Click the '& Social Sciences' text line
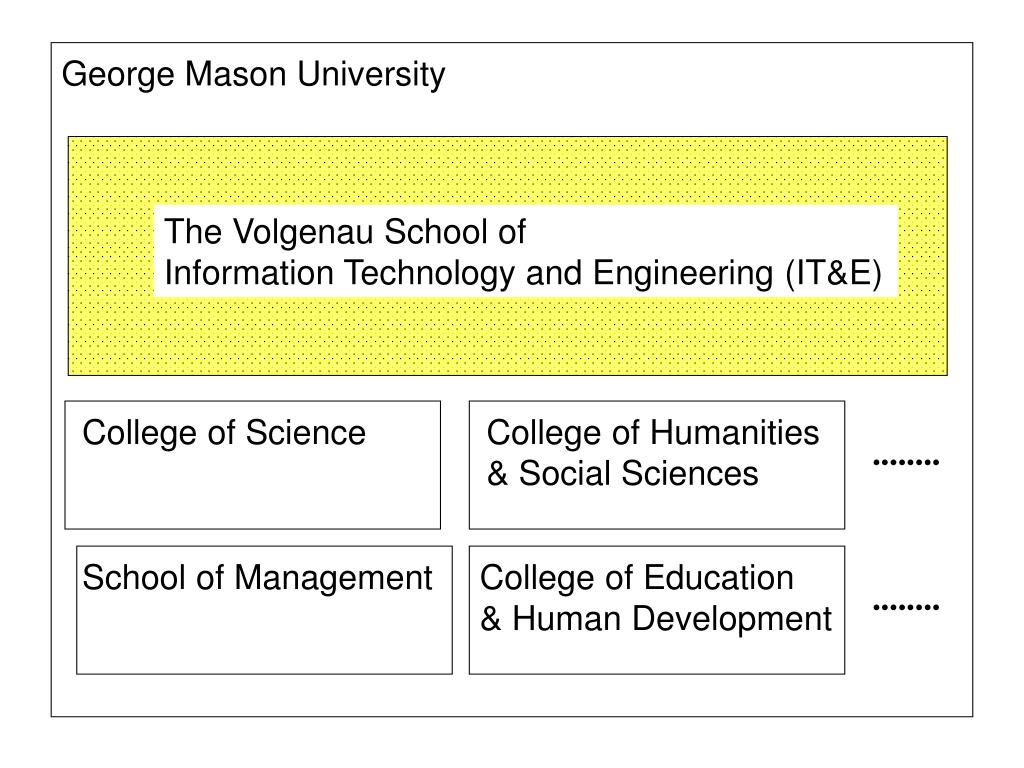 coord(623,473)
